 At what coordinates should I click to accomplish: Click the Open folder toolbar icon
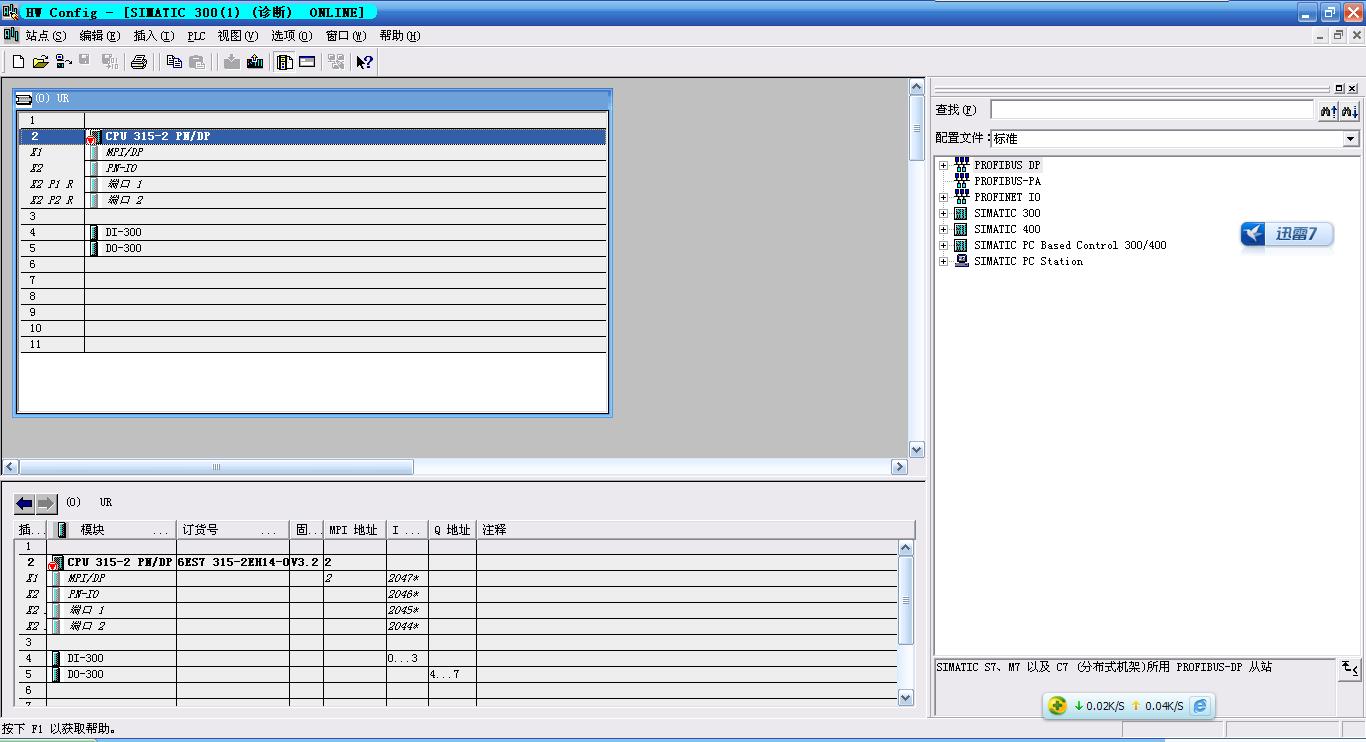click(x=40, y=62)
